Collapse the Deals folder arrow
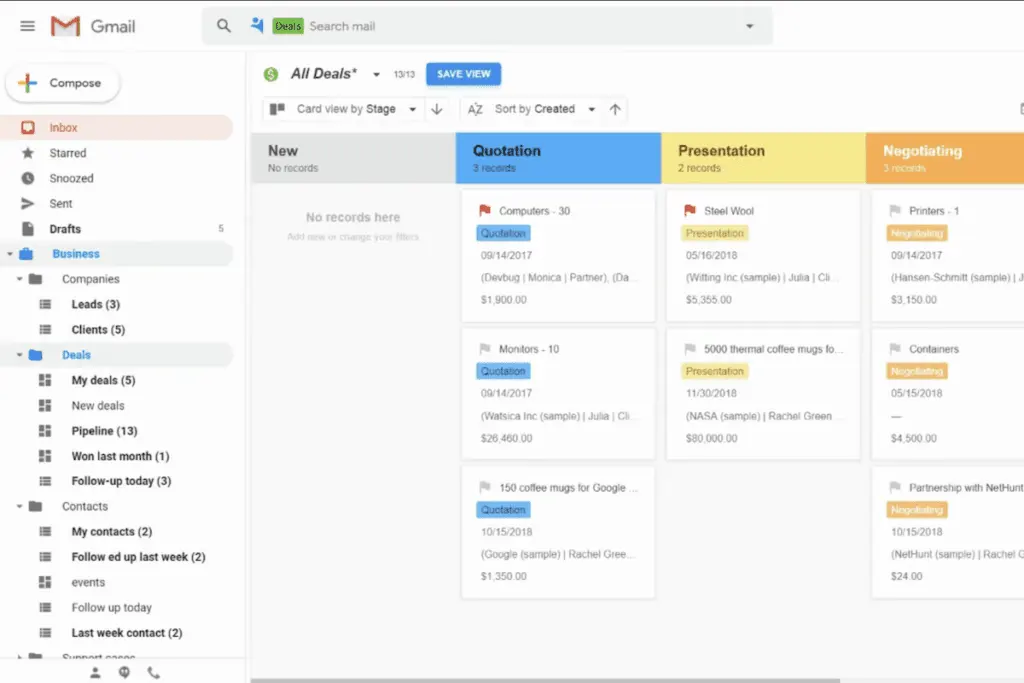Screen dimensions: 1024x683 tap(20, 355)
